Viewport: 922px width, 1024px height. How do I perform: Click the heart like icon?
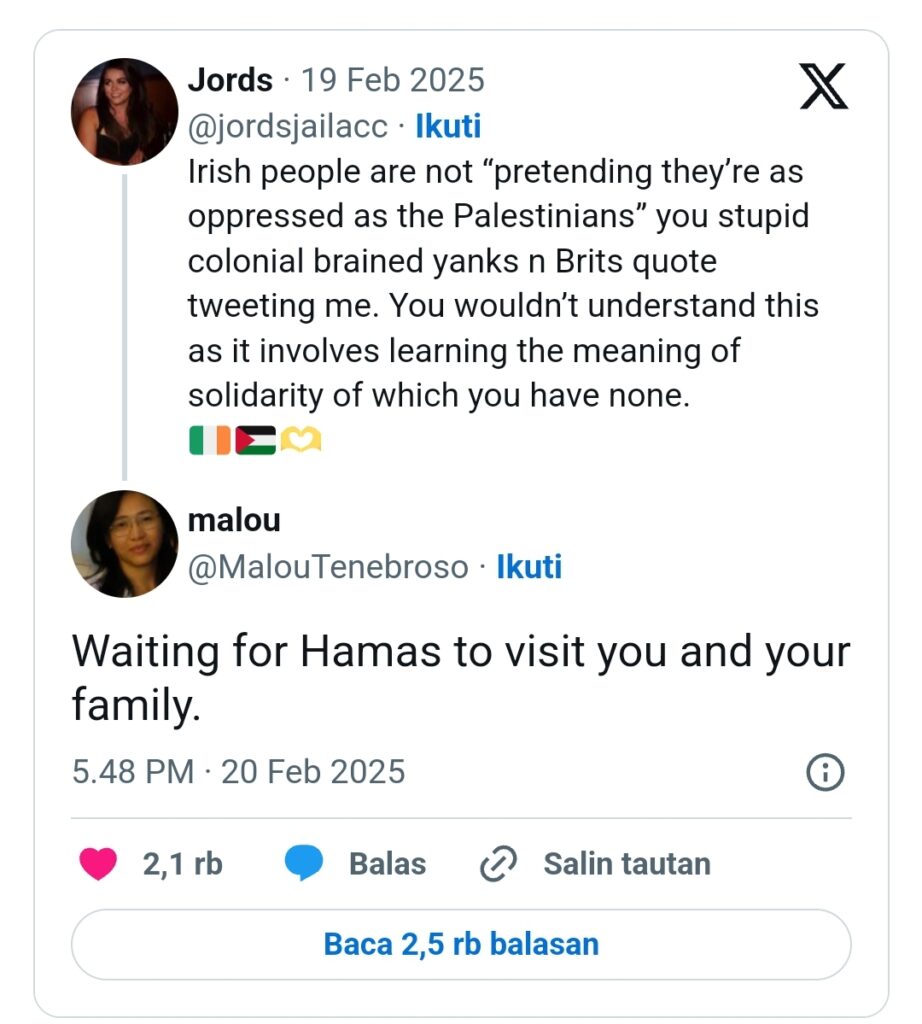point(97,864)
